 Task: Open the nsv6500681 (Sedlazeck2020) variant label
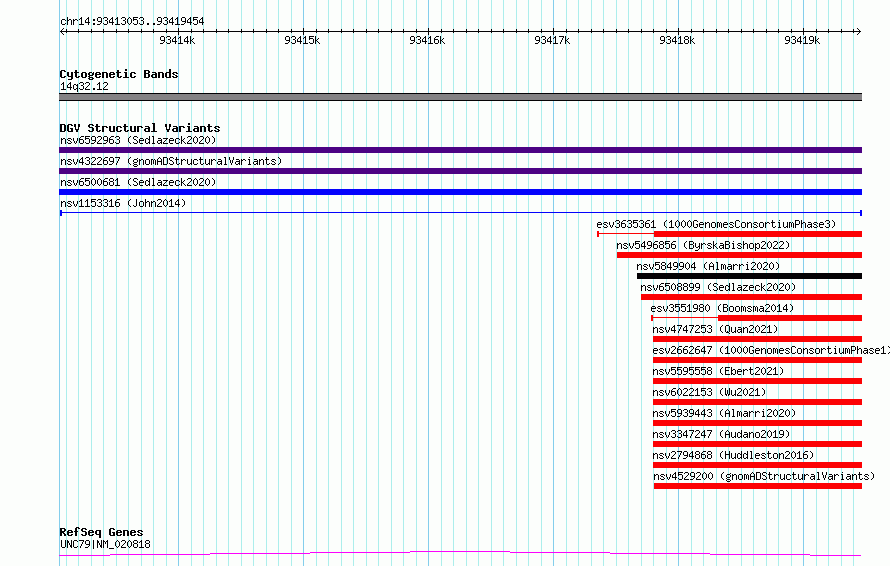[138, 182]
